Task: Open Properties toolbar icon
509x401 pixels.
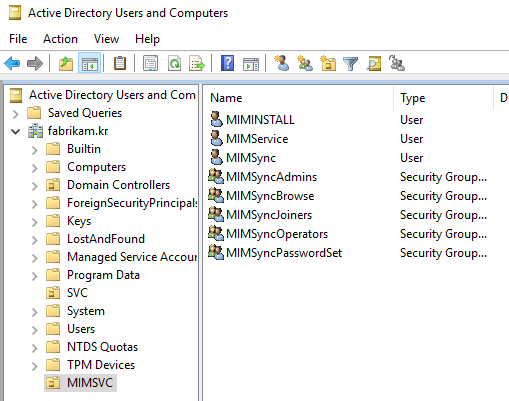Action: pos(150,63)
